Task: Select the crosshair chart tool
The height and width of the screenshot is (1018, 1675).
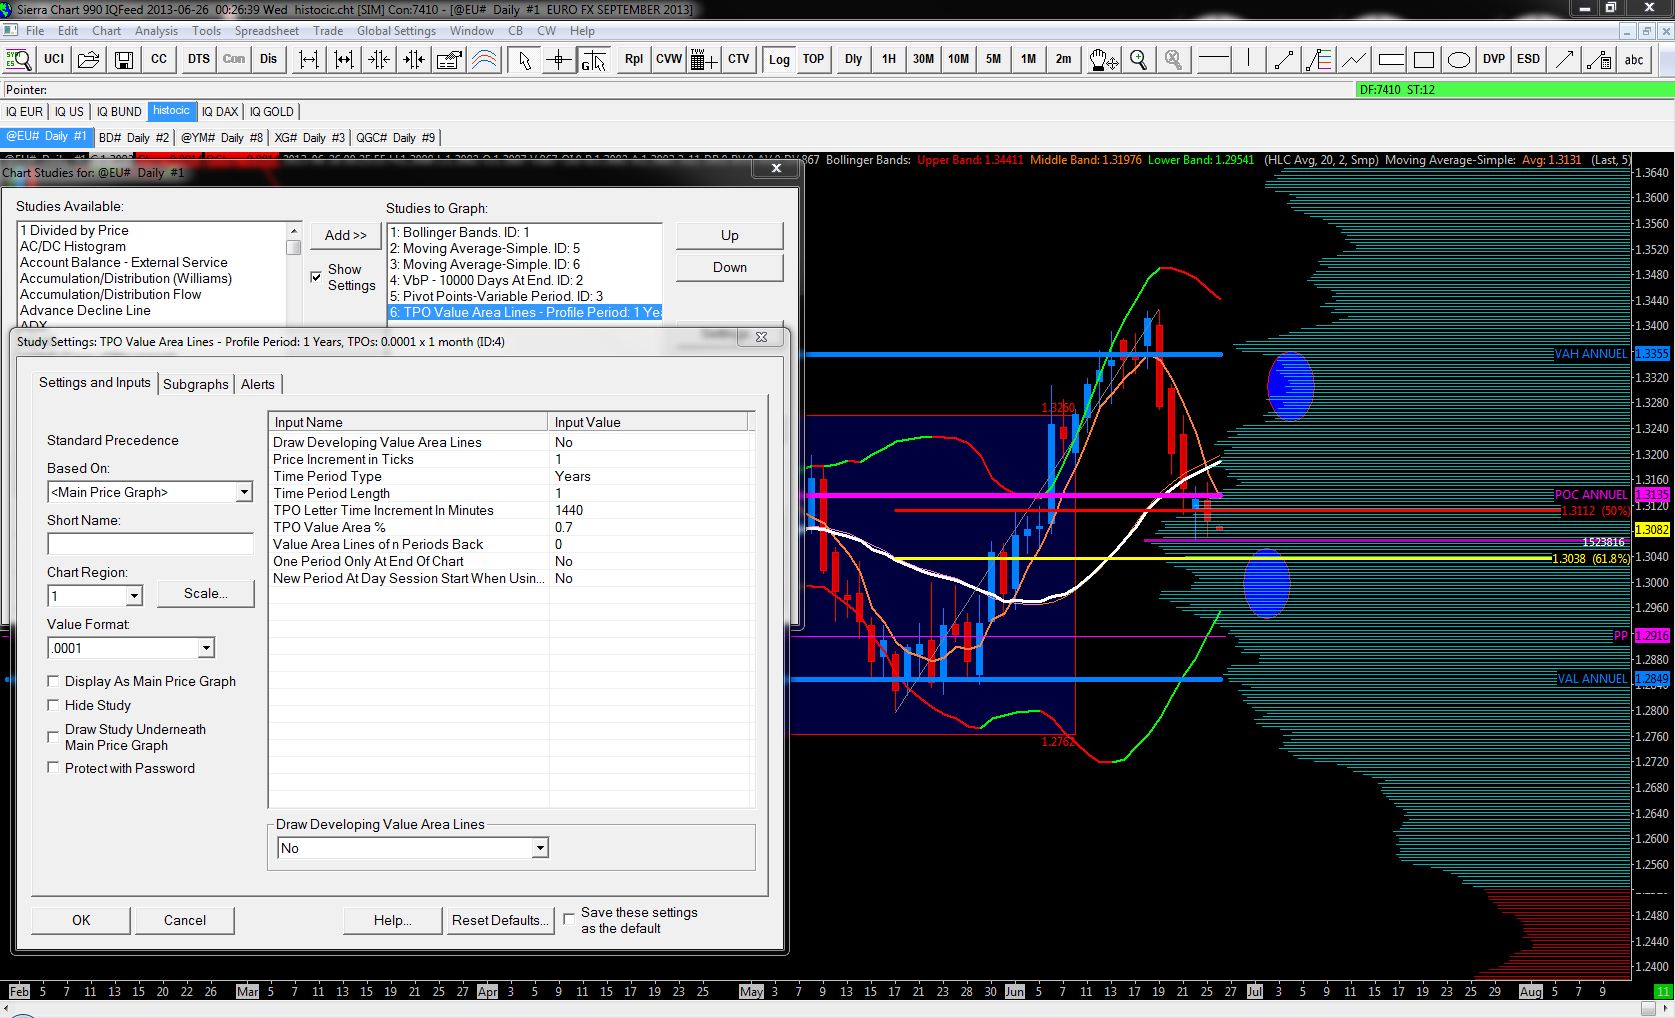Action: click(558, 60)
